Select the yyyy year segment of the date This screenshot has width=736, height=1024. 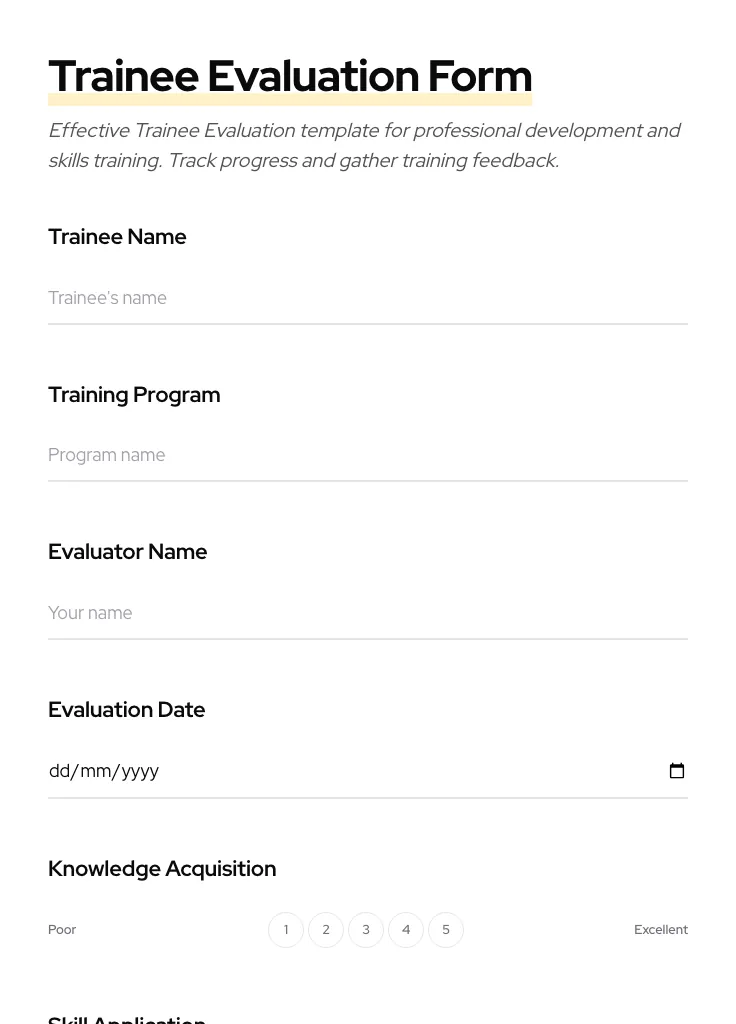140,771
